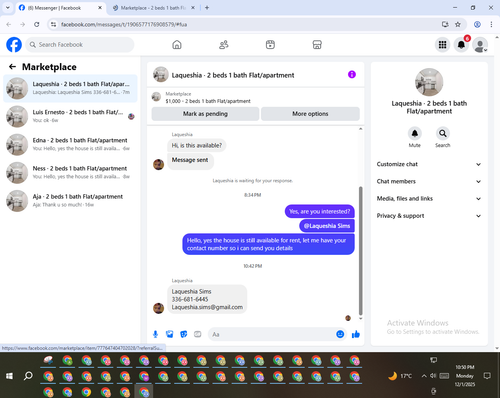Open the Chrome three-dot menu
500x398 pixels.
491,24
